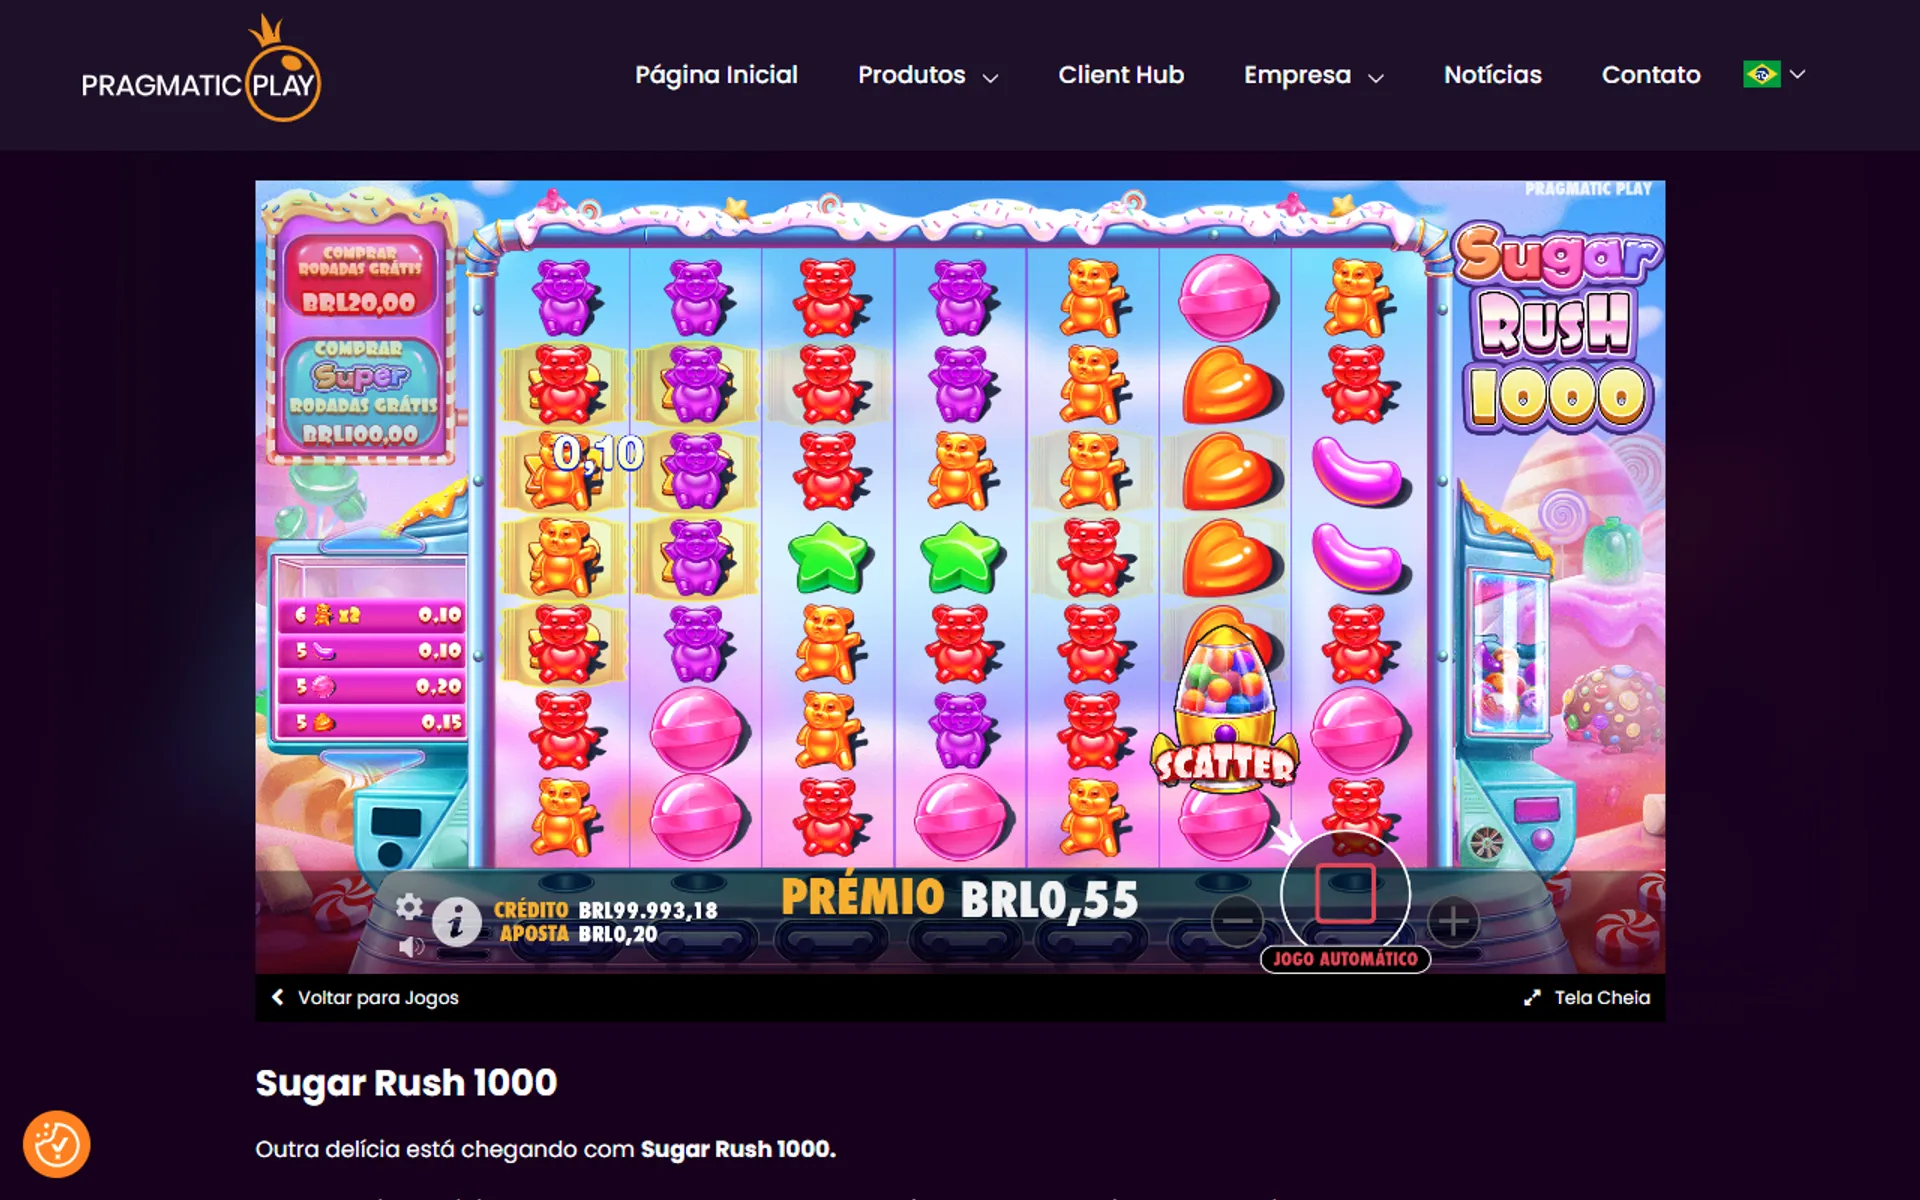Viewport: 1920px width, 1200px height.
Task: Open the game info icon
Action: 456,921
